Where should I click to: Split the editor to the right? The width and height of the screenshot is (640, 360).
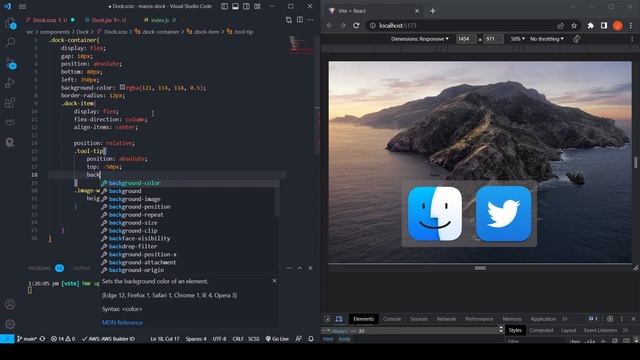(300, 20)
